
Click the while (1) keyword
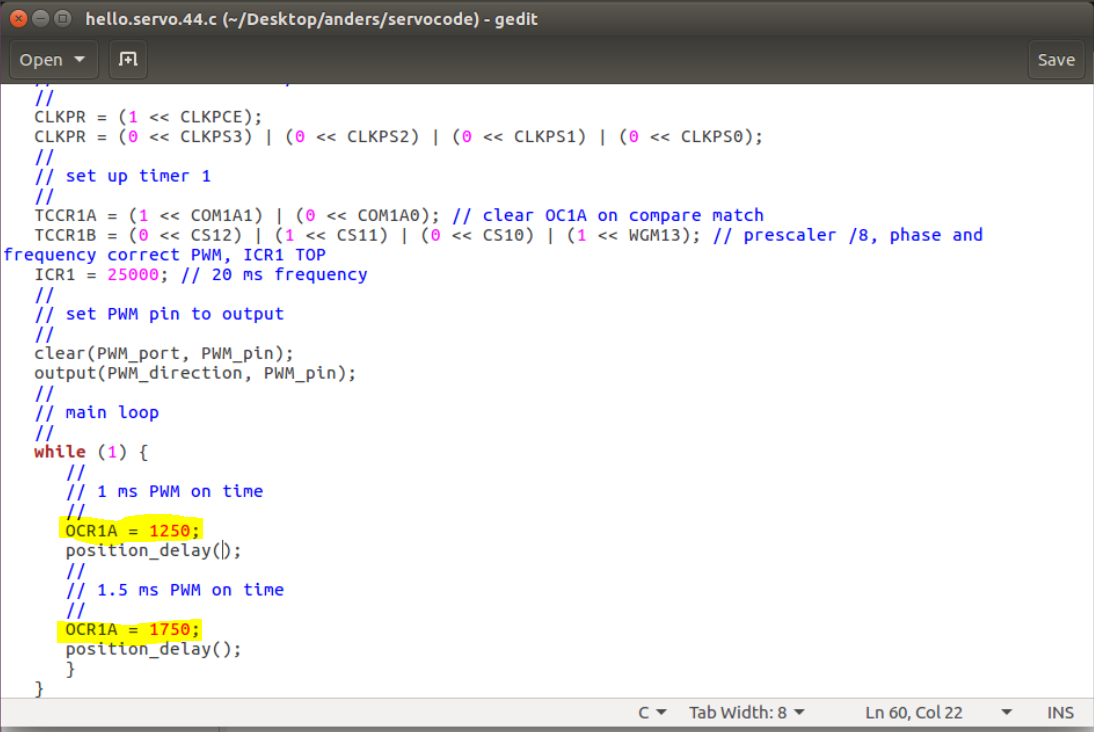tap(60, 451)
